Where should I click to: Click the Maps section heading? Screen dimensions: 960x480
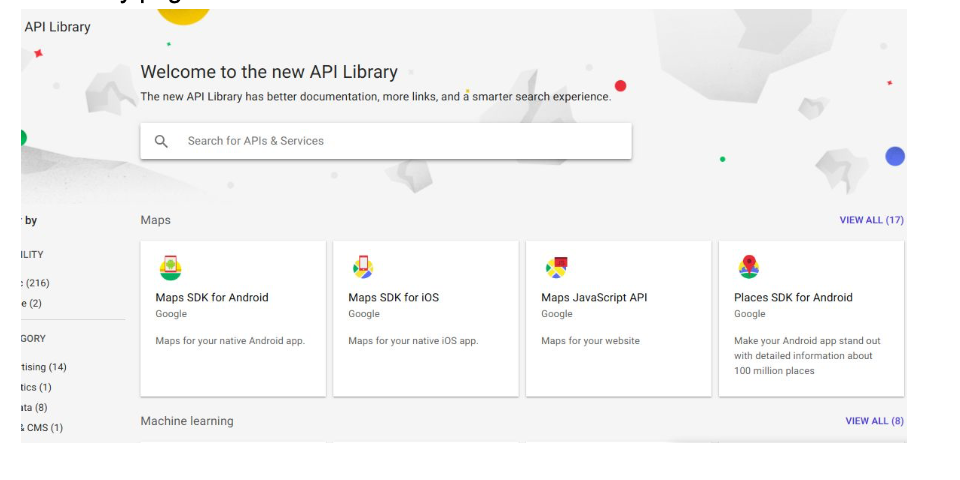coord(156,220)
